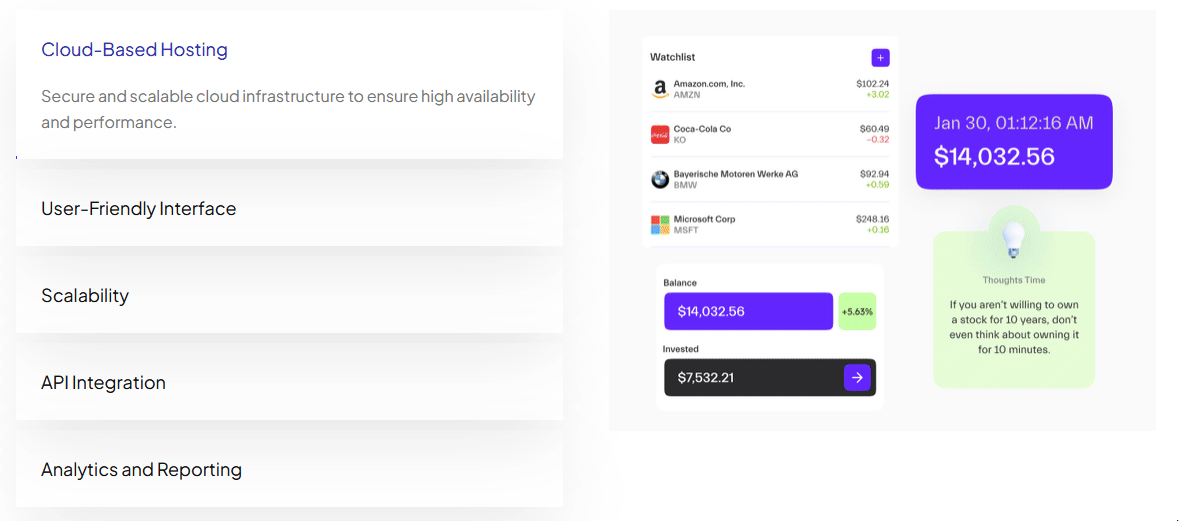Expand the Scalability accordion item
Image resolution: width=1179 pixels, height=521 pixels.
point(289,295)
